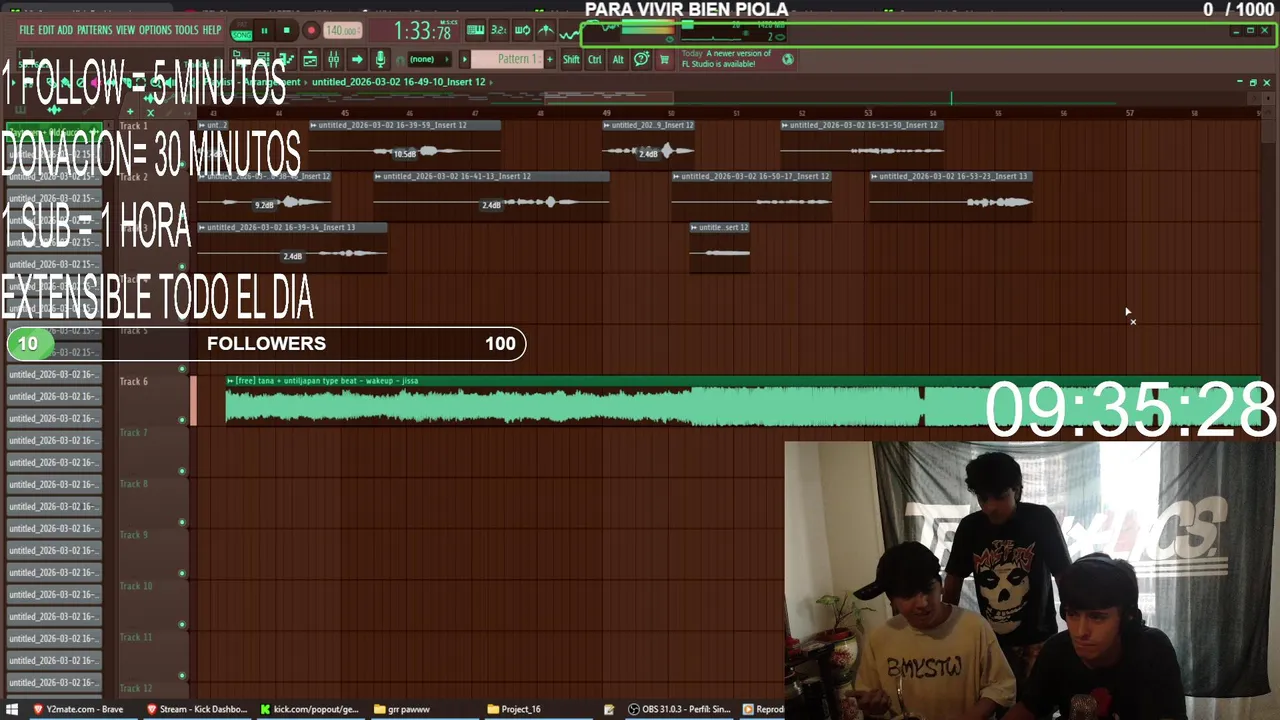Click the headphones icon beside the (none) selector
The height and width of the screenshot is (720, 1280).
[400, 59]
